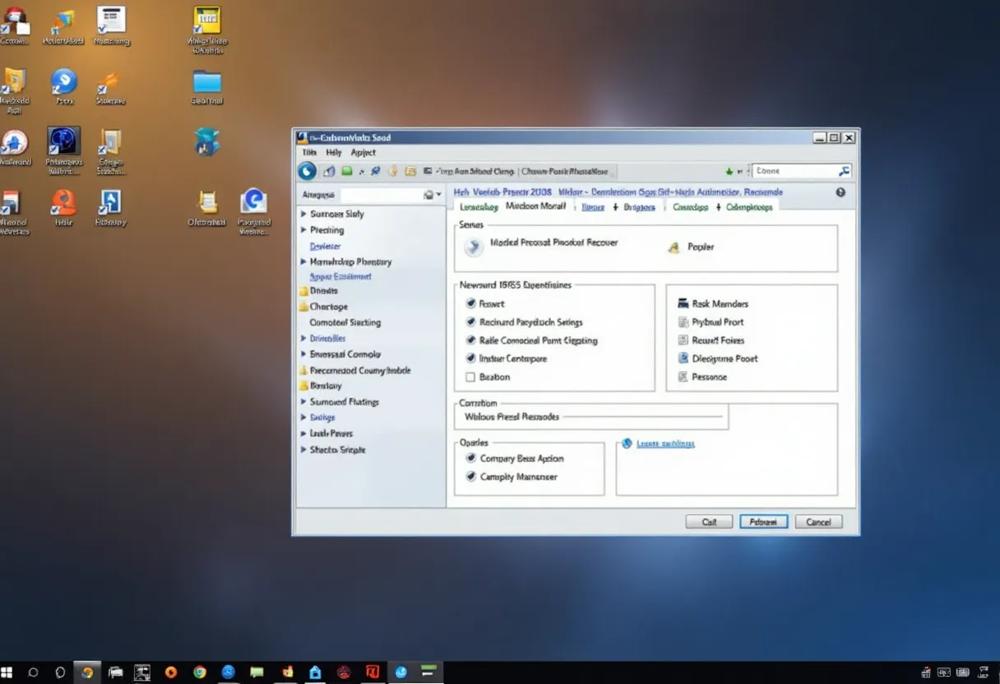The height and width of the screenshot is (684, 1000).
Task: Click the orange folder icon in the toolbar
Action: [410, 171]
